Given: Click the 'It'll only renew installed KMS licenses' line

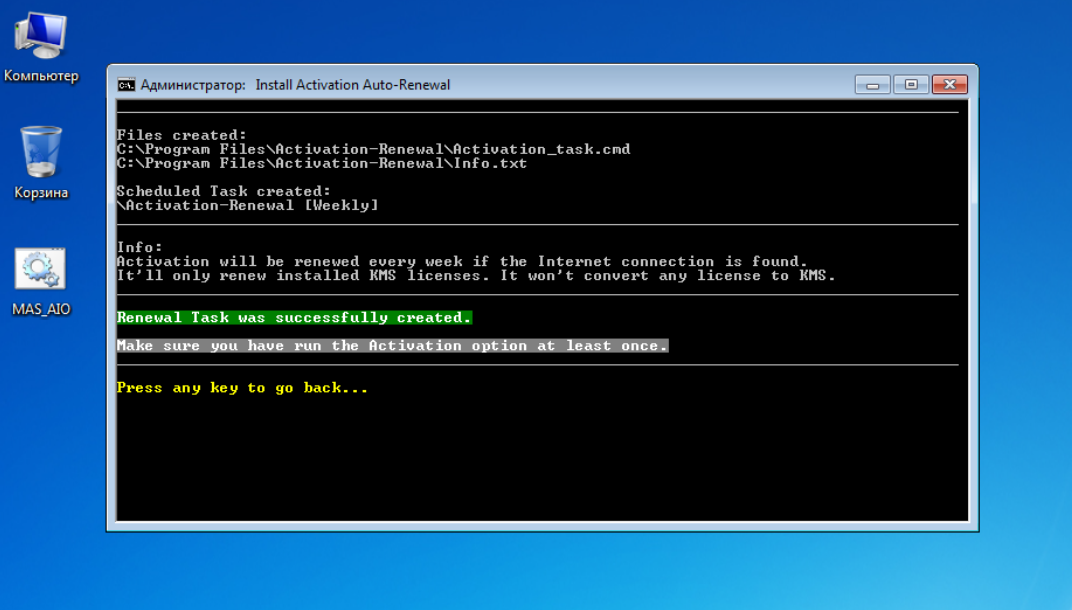Looking at the screenshot, I should (475, 275).
